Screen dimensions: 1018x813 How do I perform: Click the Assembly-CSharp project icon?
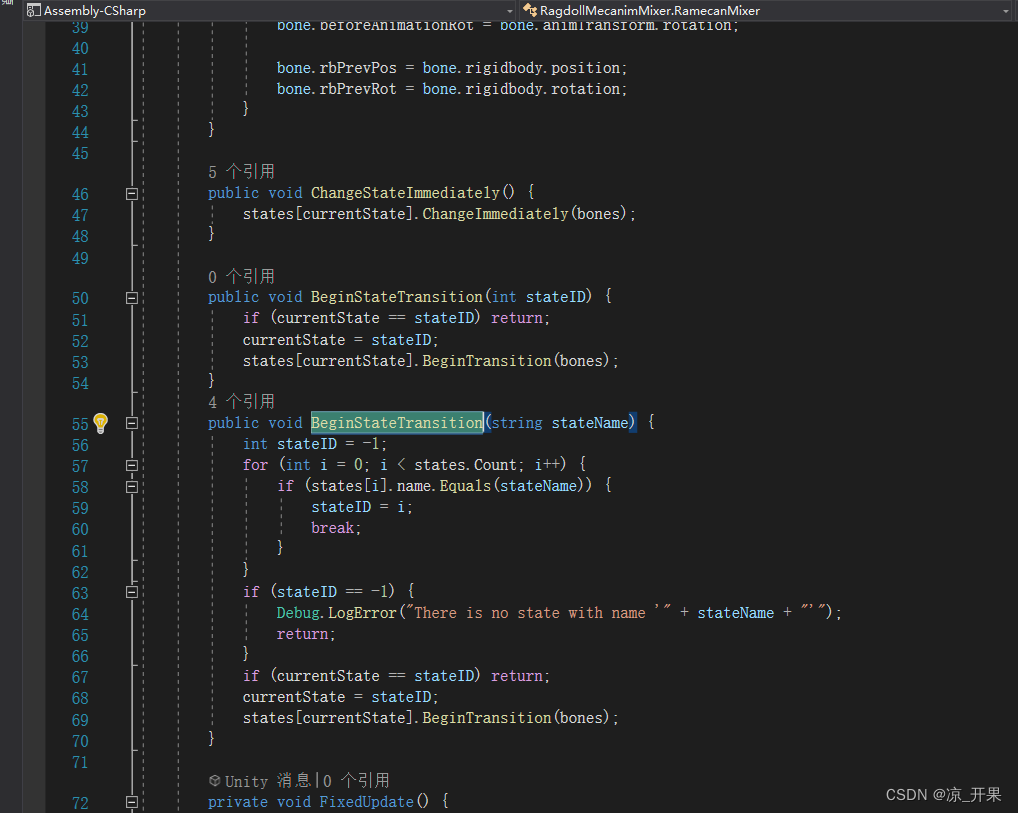pos(33,10)
